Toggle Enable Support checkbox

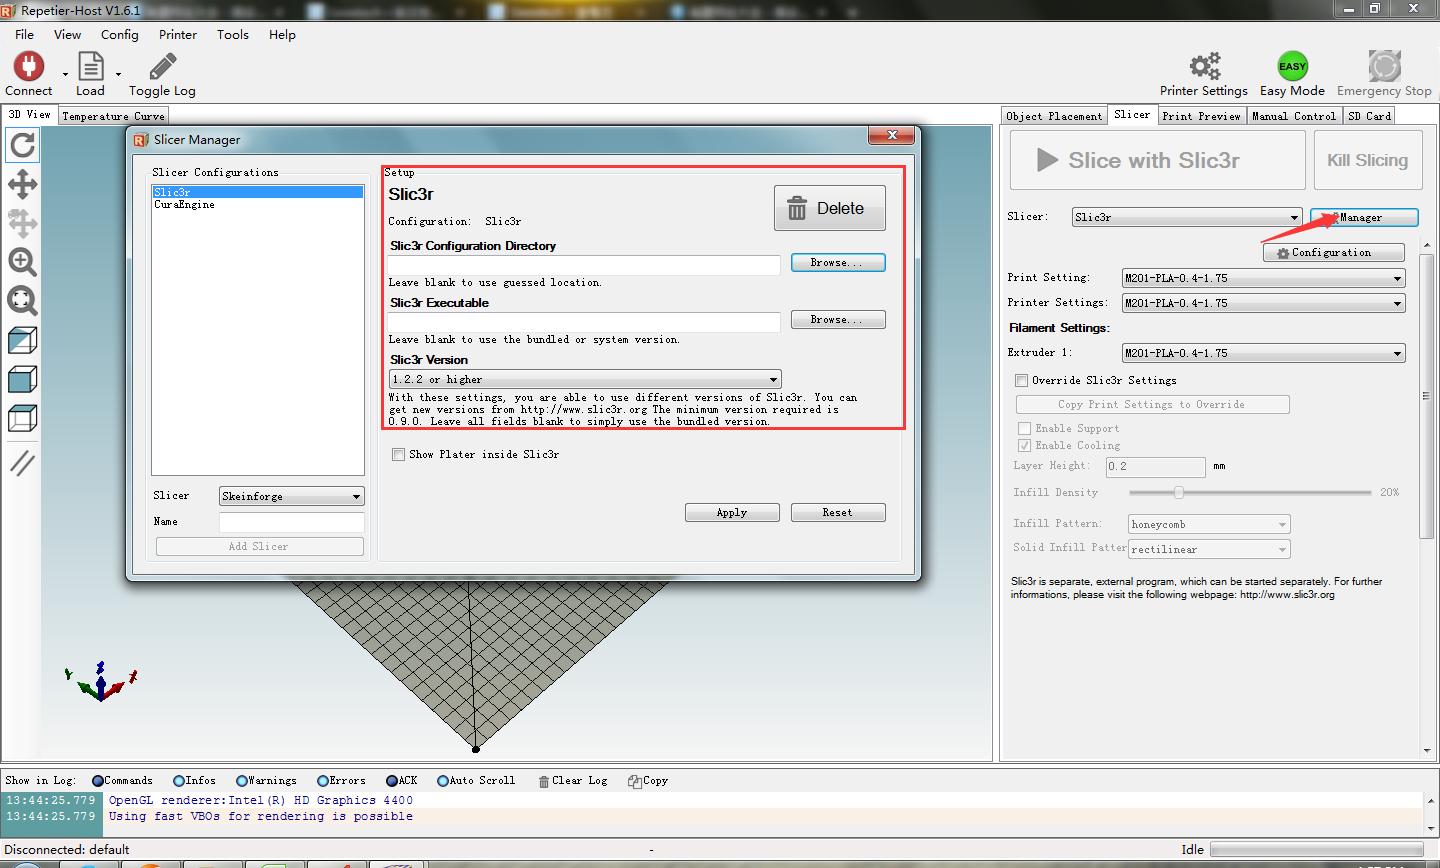[x=1024, y=428]
